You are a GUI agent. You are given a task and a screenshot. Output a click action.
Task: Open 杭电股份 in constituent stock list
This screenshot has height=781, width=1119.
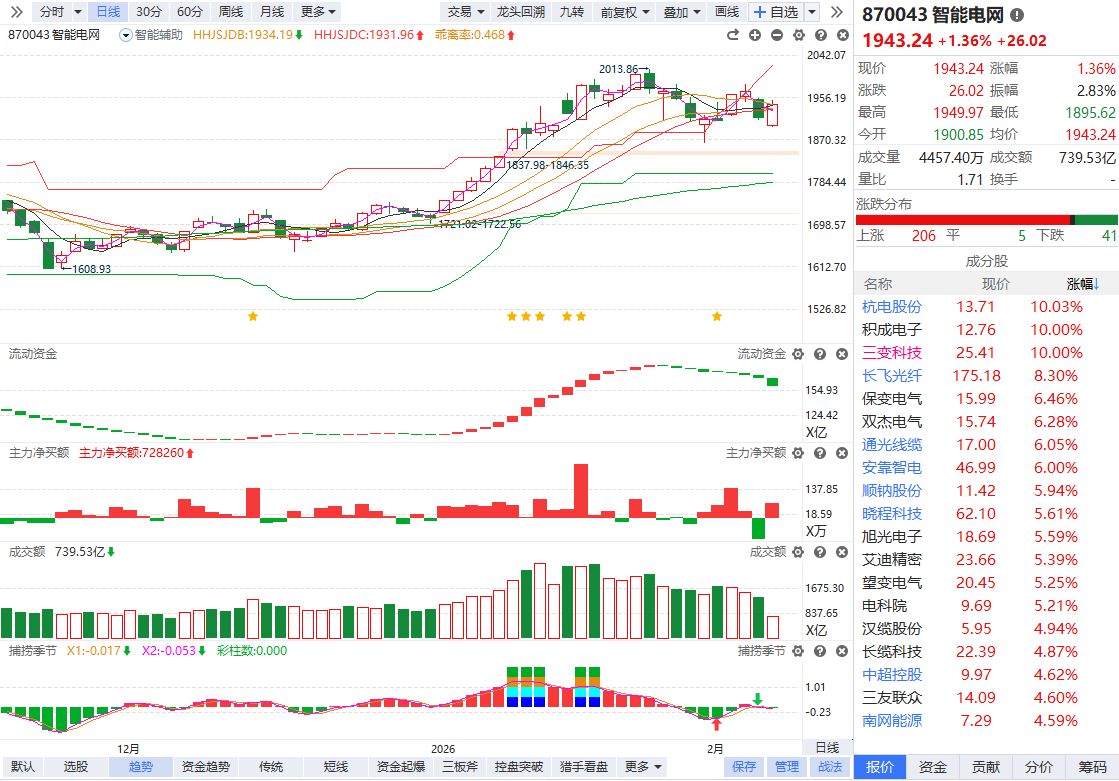(x=892, y=307)
